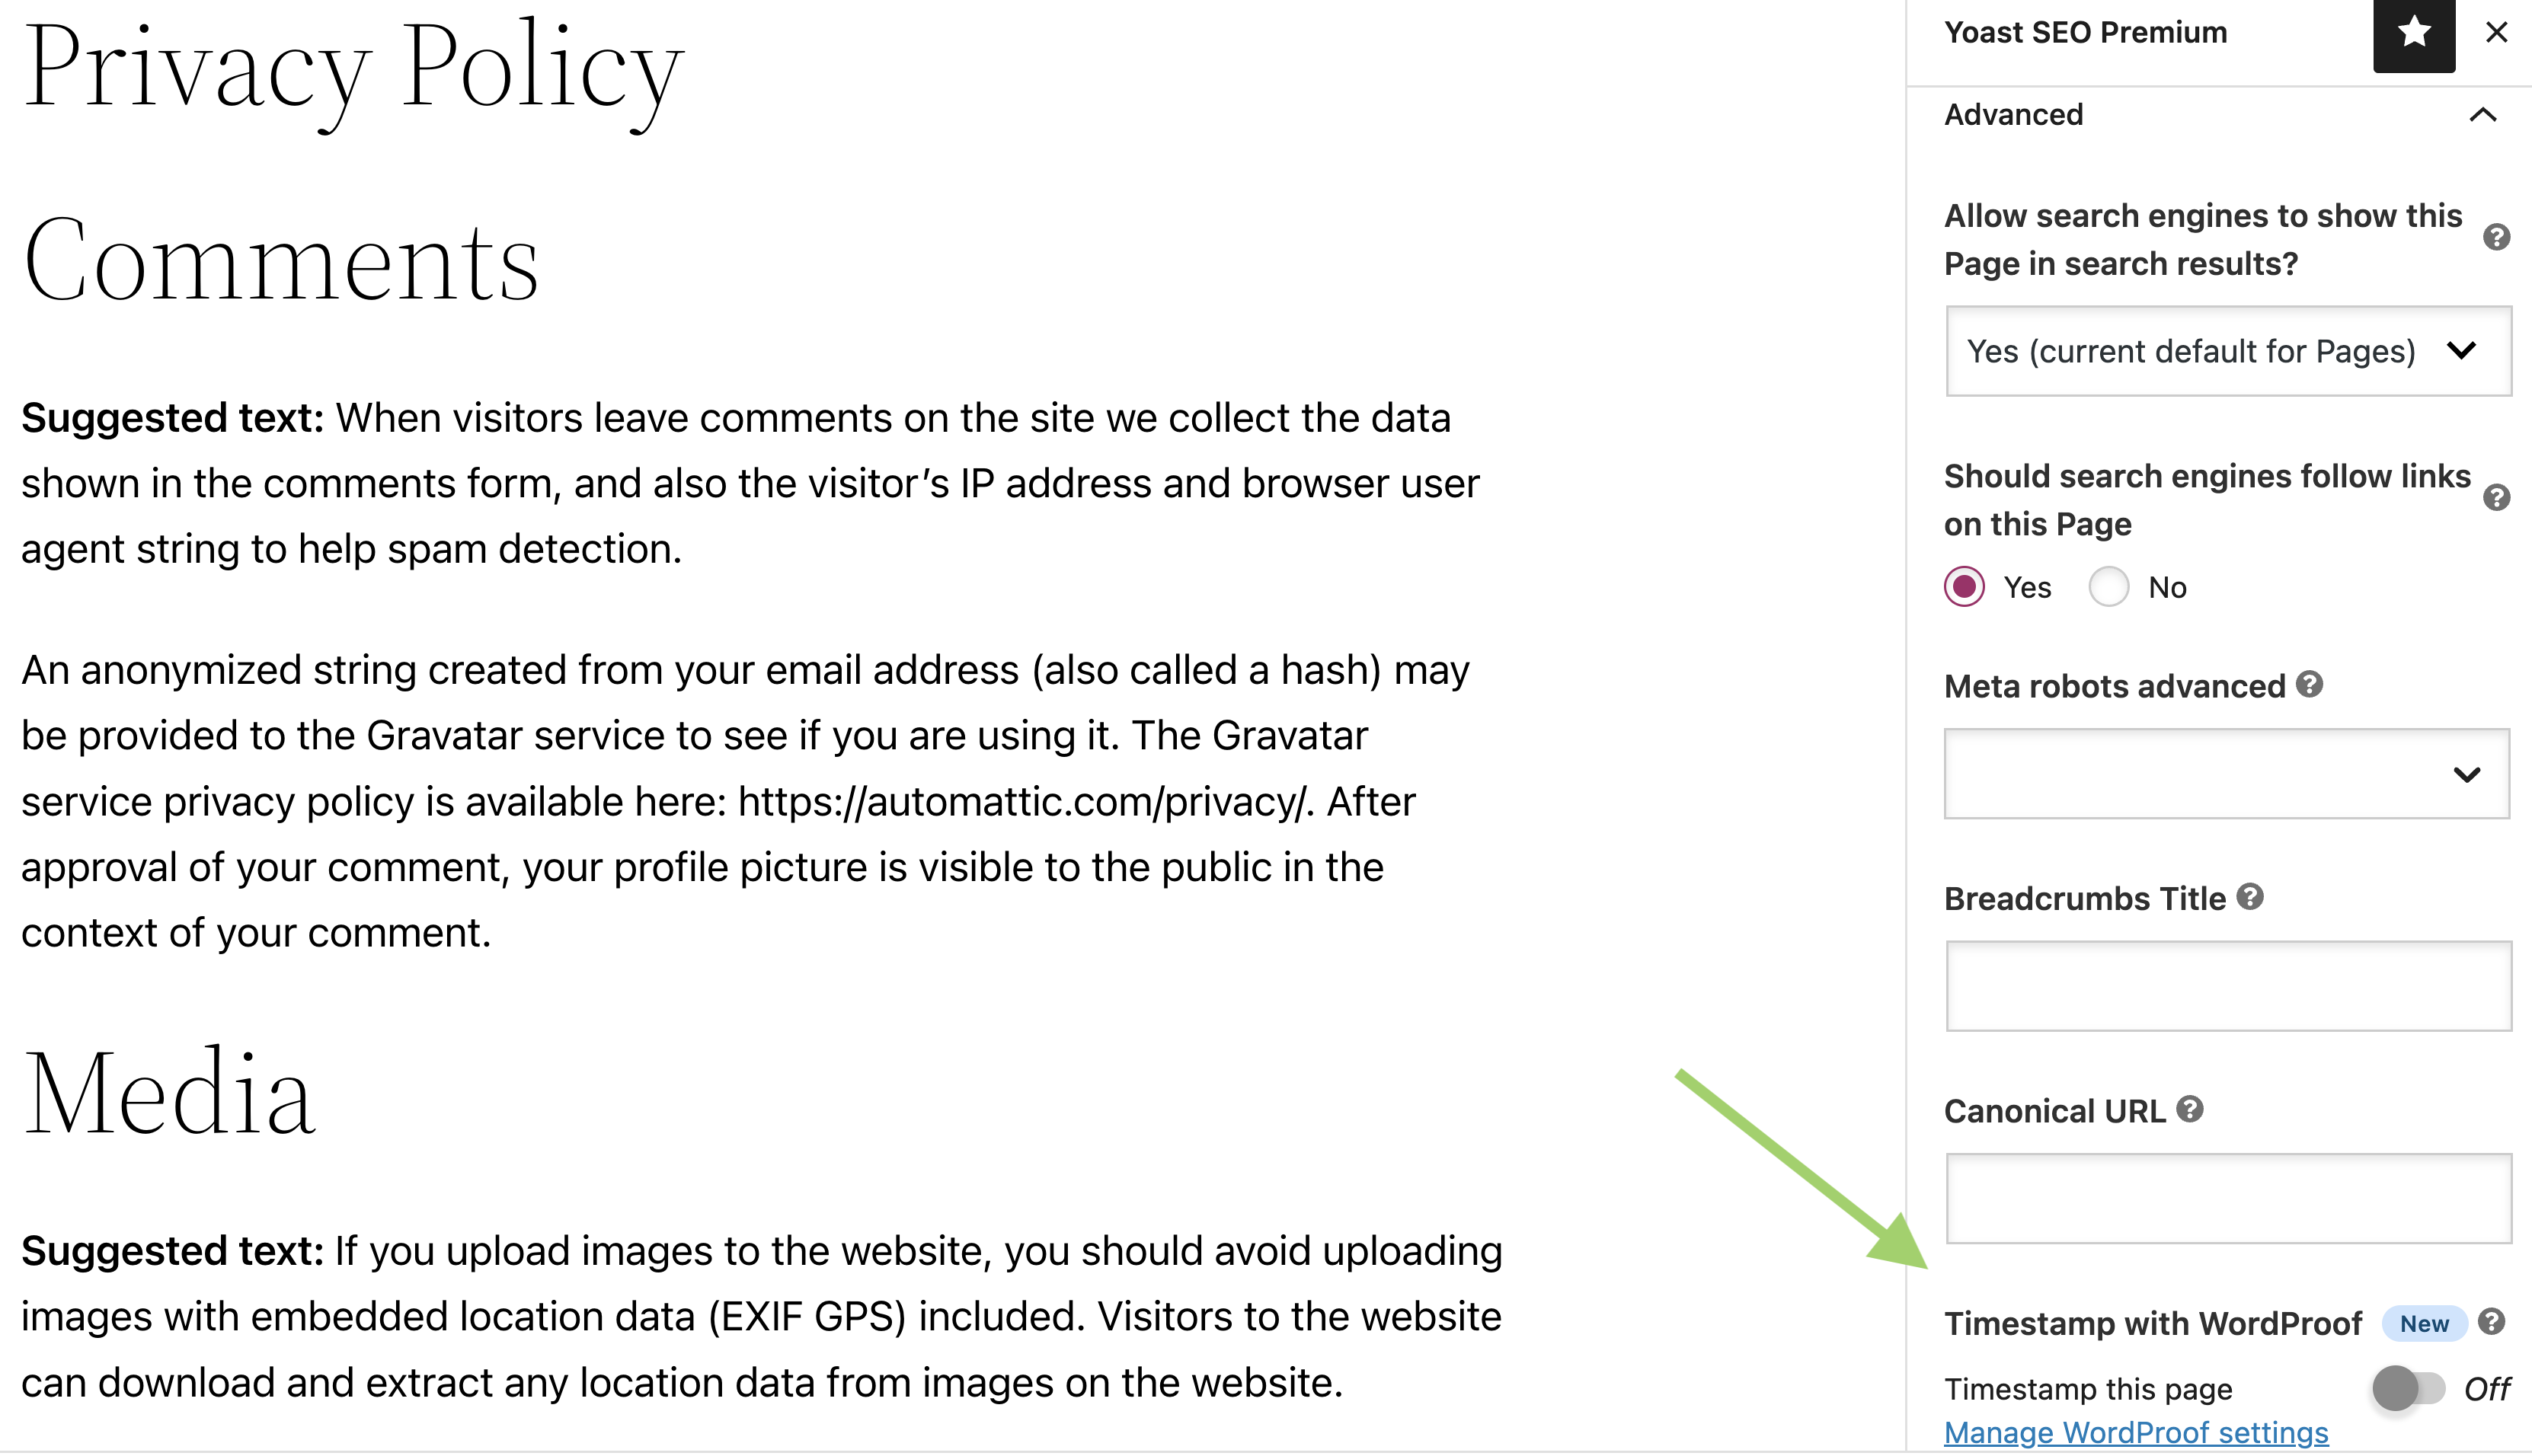Open the Meta robots advanced dropdown
This screenshot has height=1456, width=2532.
(x=2227, y=774)
